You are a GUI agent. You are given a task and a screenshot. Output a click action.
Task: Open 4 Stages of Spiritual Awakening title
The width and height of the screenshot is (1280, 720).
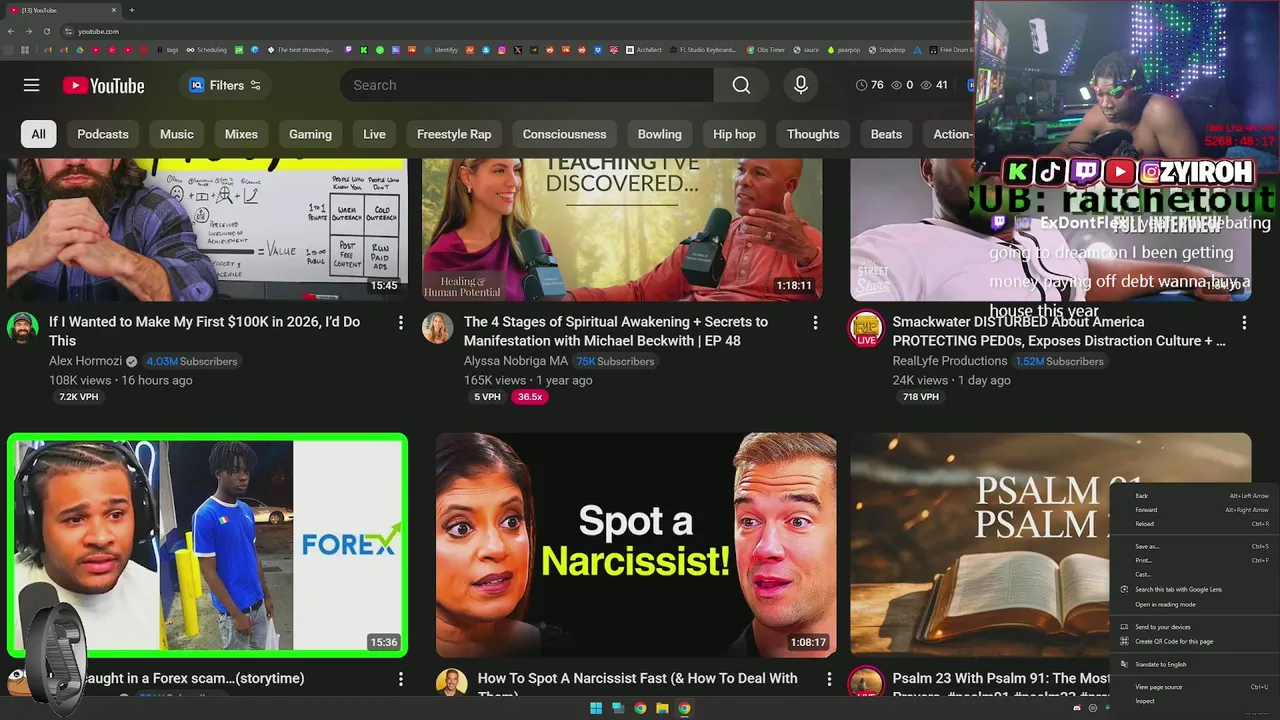[x=616, y=331]
